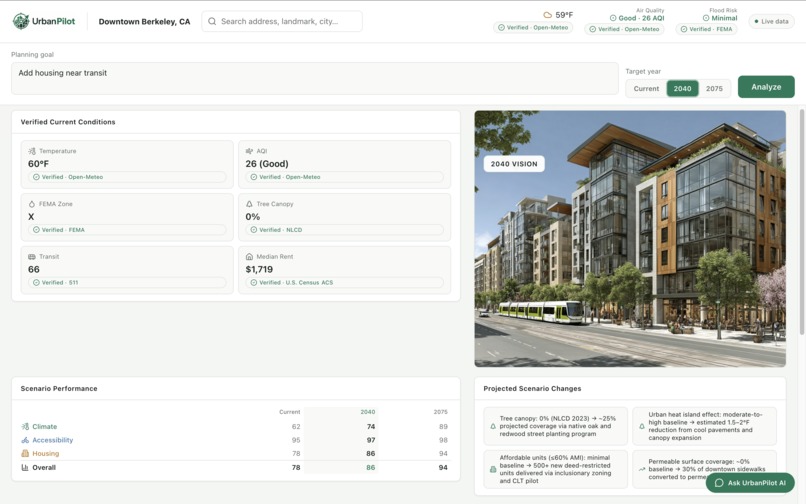Screen dimensions: 806x504
Task: Click the Overall 2040 score of 86
Action: (x=371, y=467)
